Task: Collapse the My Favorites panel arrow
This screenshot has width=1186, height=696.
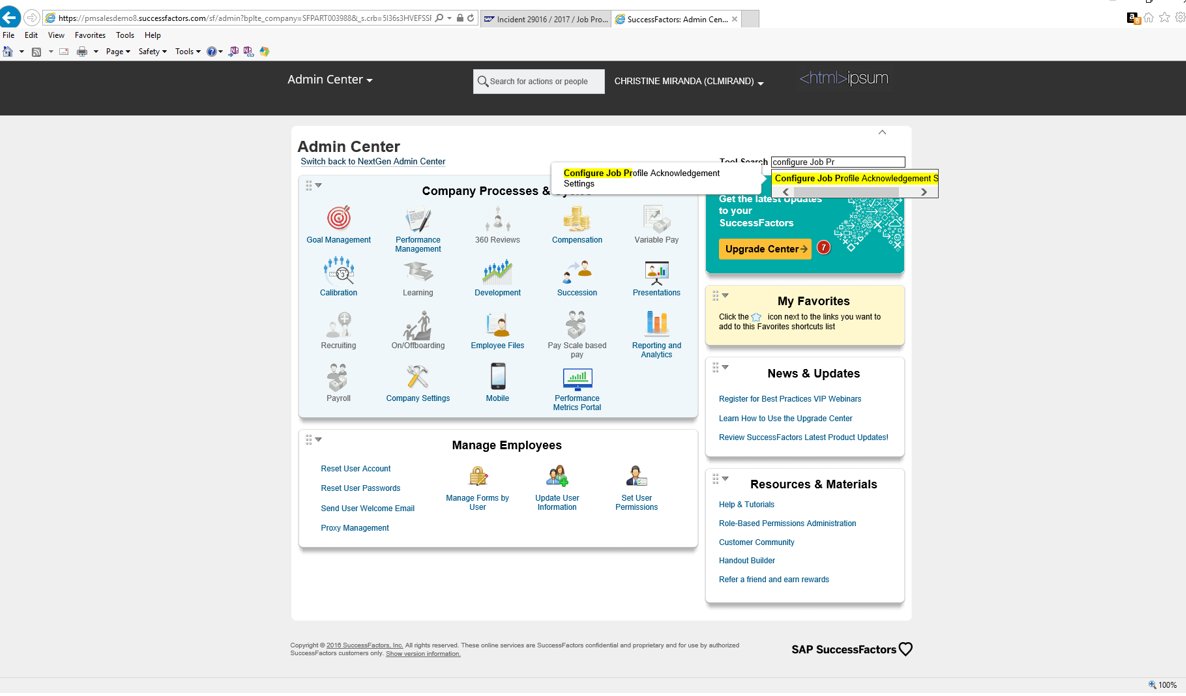Action: tap(725, 296)
